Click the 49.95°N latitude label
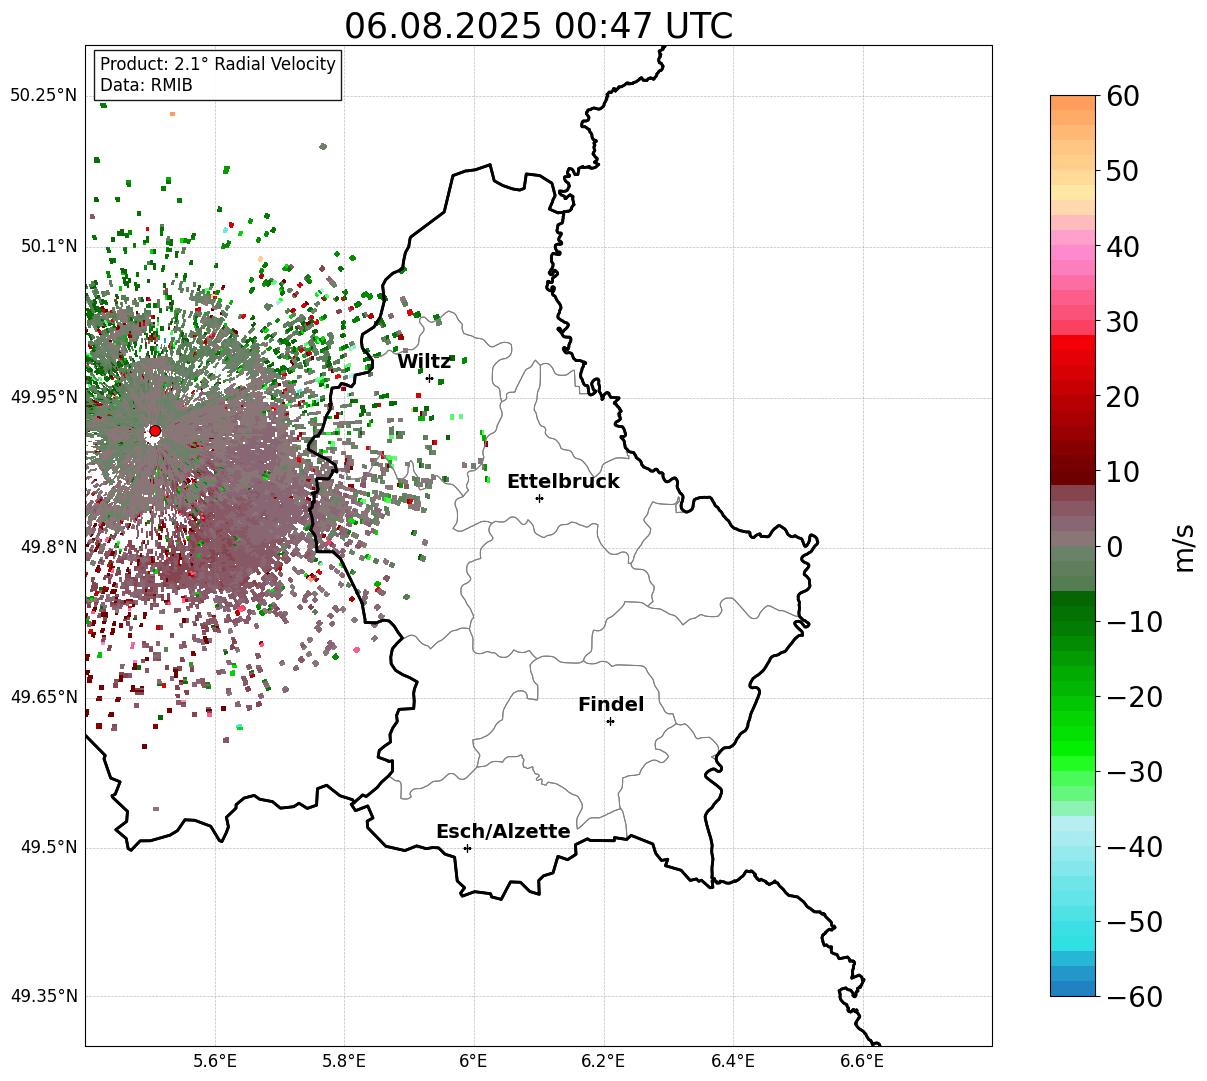This screenshot has width=1207, height=1081. pos(44,397)
